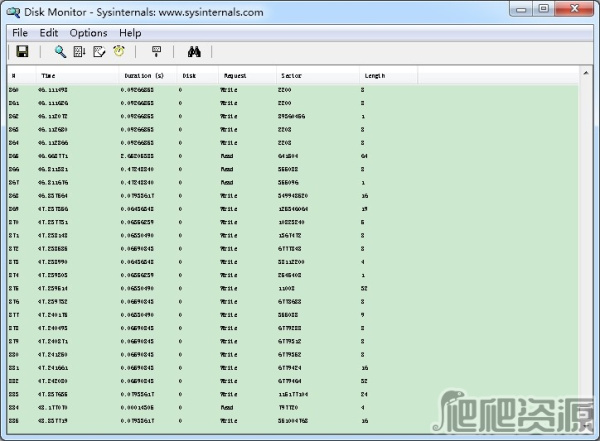Toggle capture with the magnifier icon
Viewport: 600px width, 441px height.
click(x=60, y=52)
